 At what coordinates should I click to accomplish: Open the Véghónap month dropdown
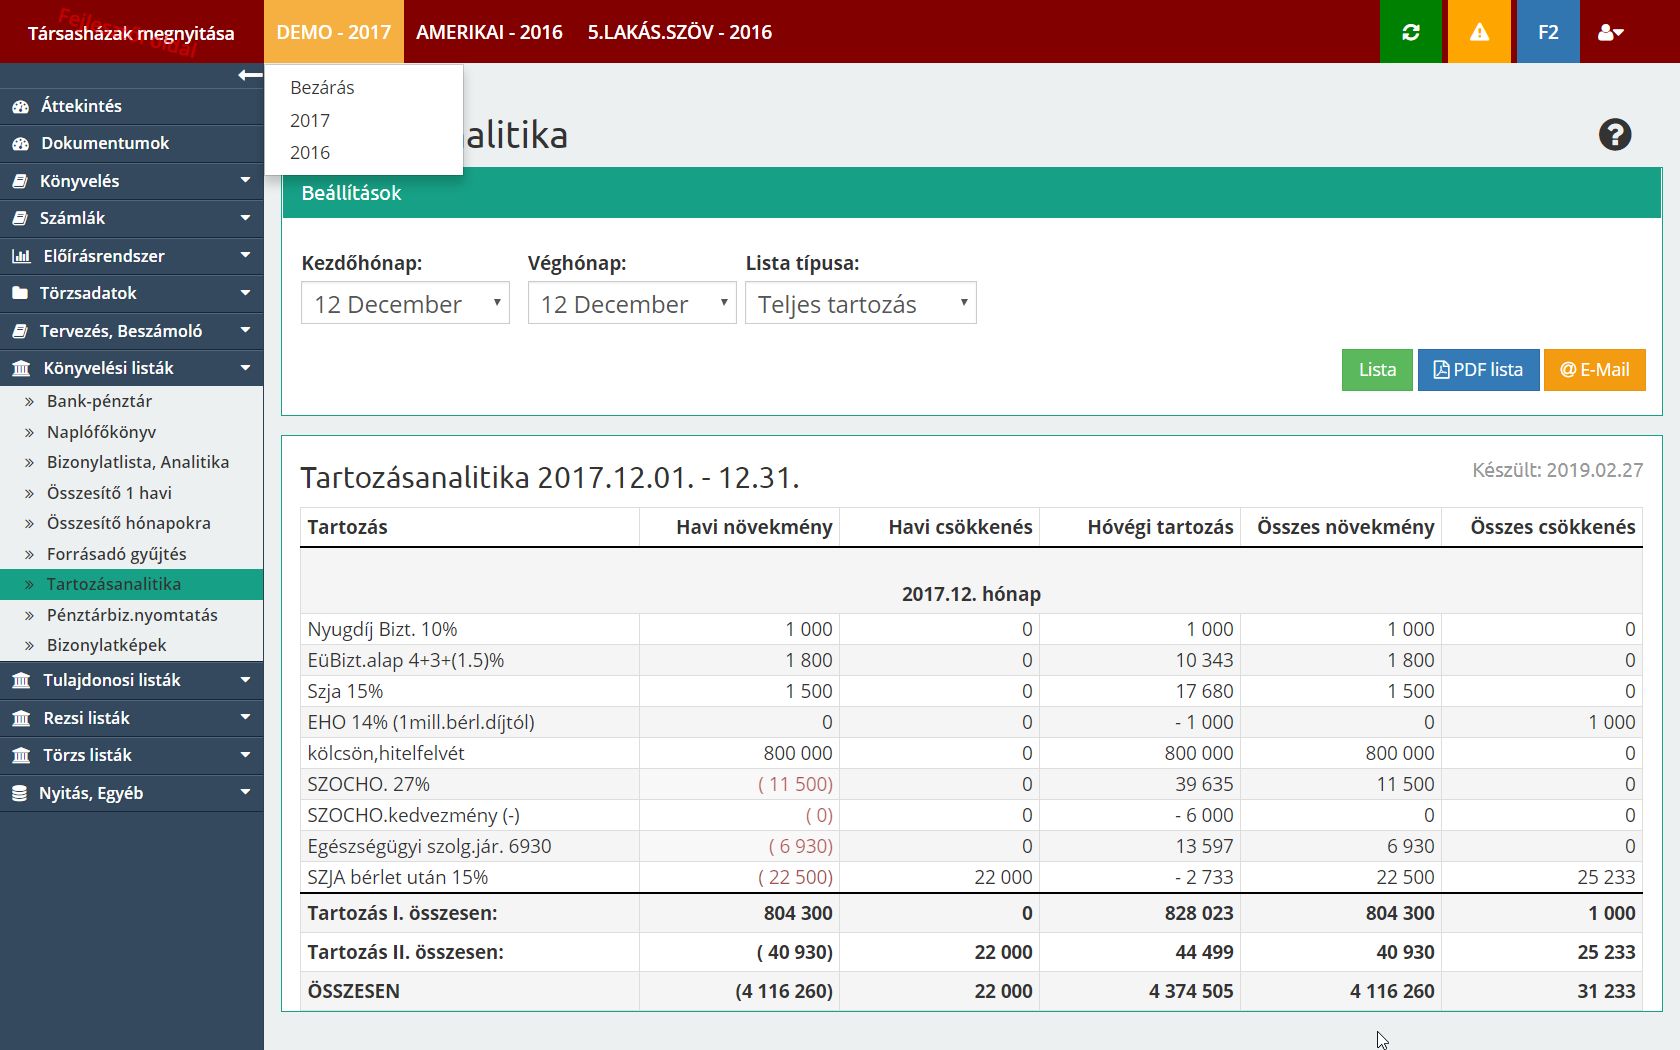(631, 304)
